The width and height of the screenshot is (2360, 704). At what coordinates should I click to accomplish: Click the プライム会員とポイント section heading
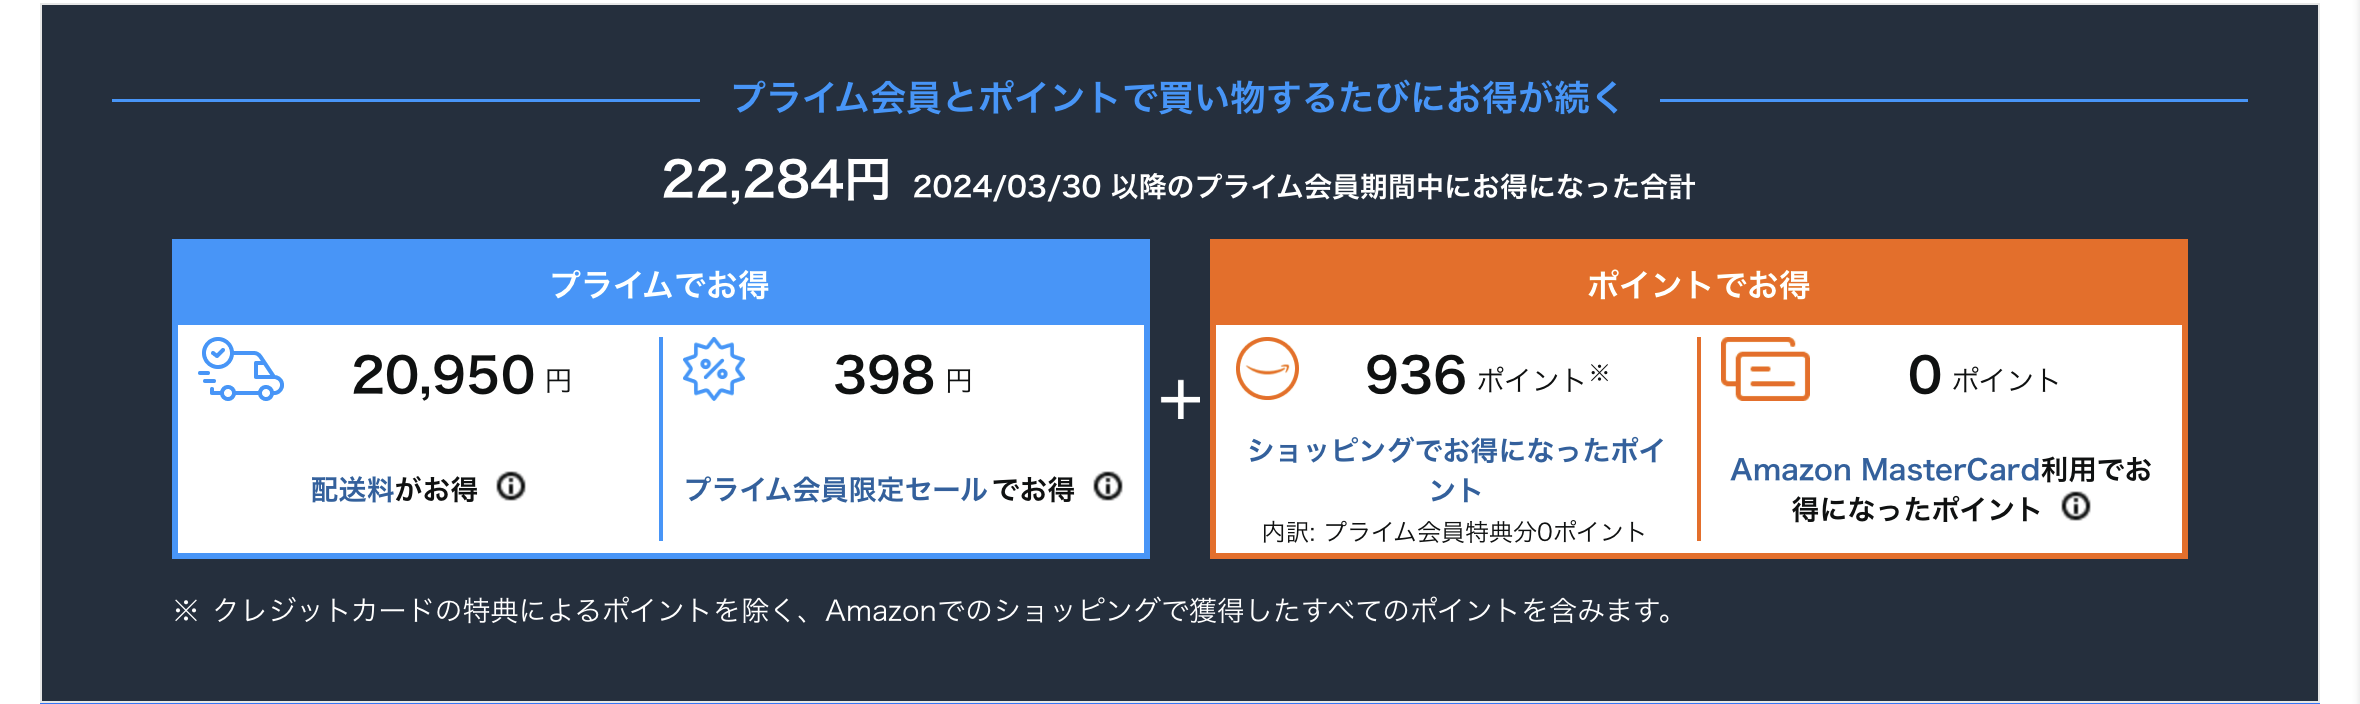point(1177,98)
